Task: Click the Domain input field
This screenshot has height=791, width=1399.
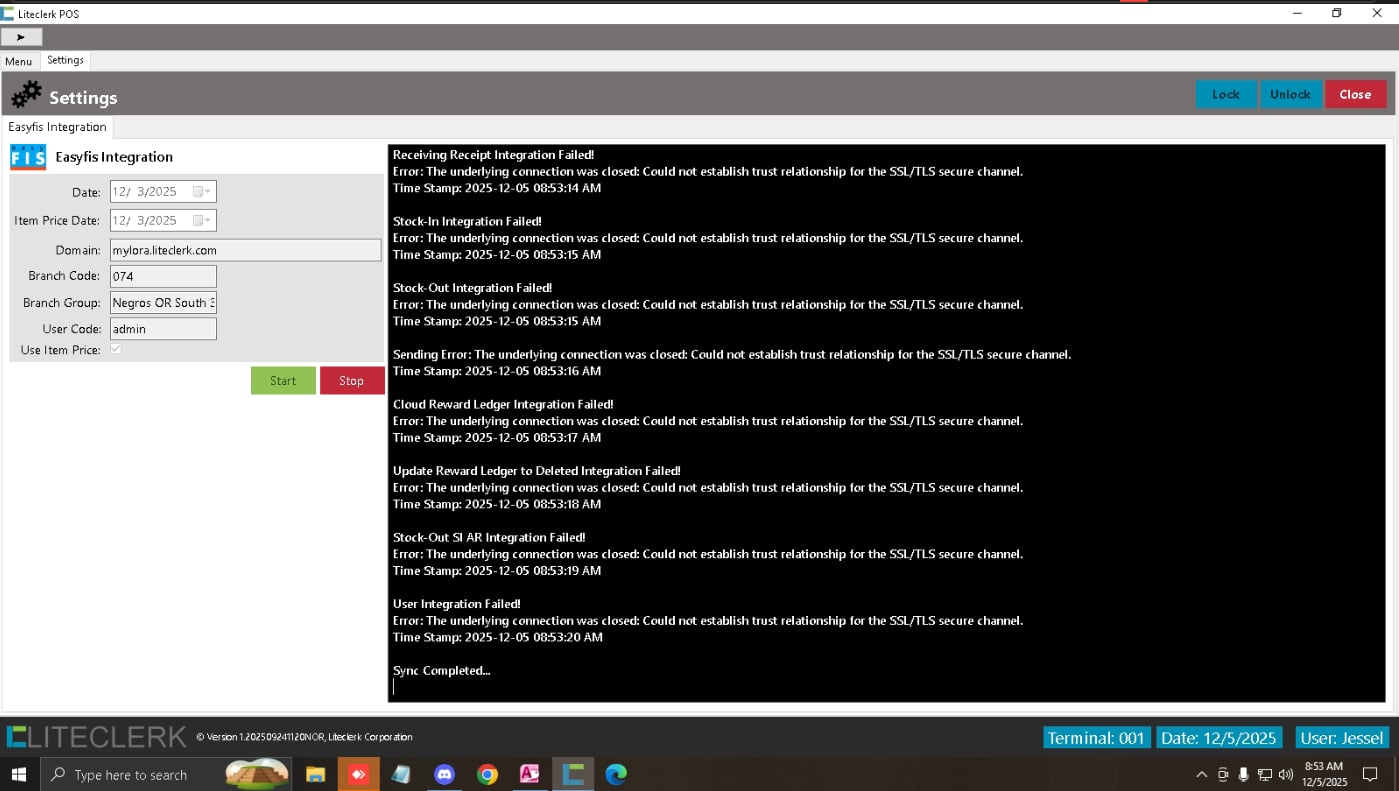Action: 245,250
